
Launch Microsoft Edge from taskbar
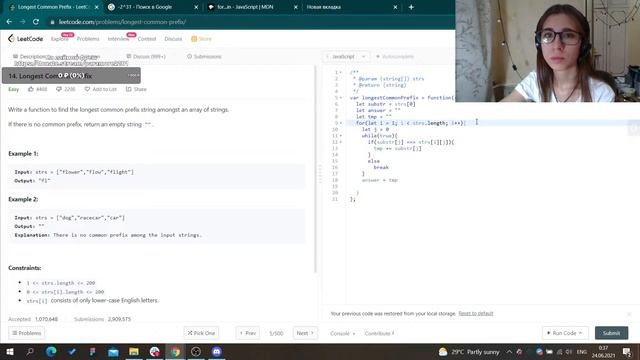pyautogui.click(x=51, y=351)
